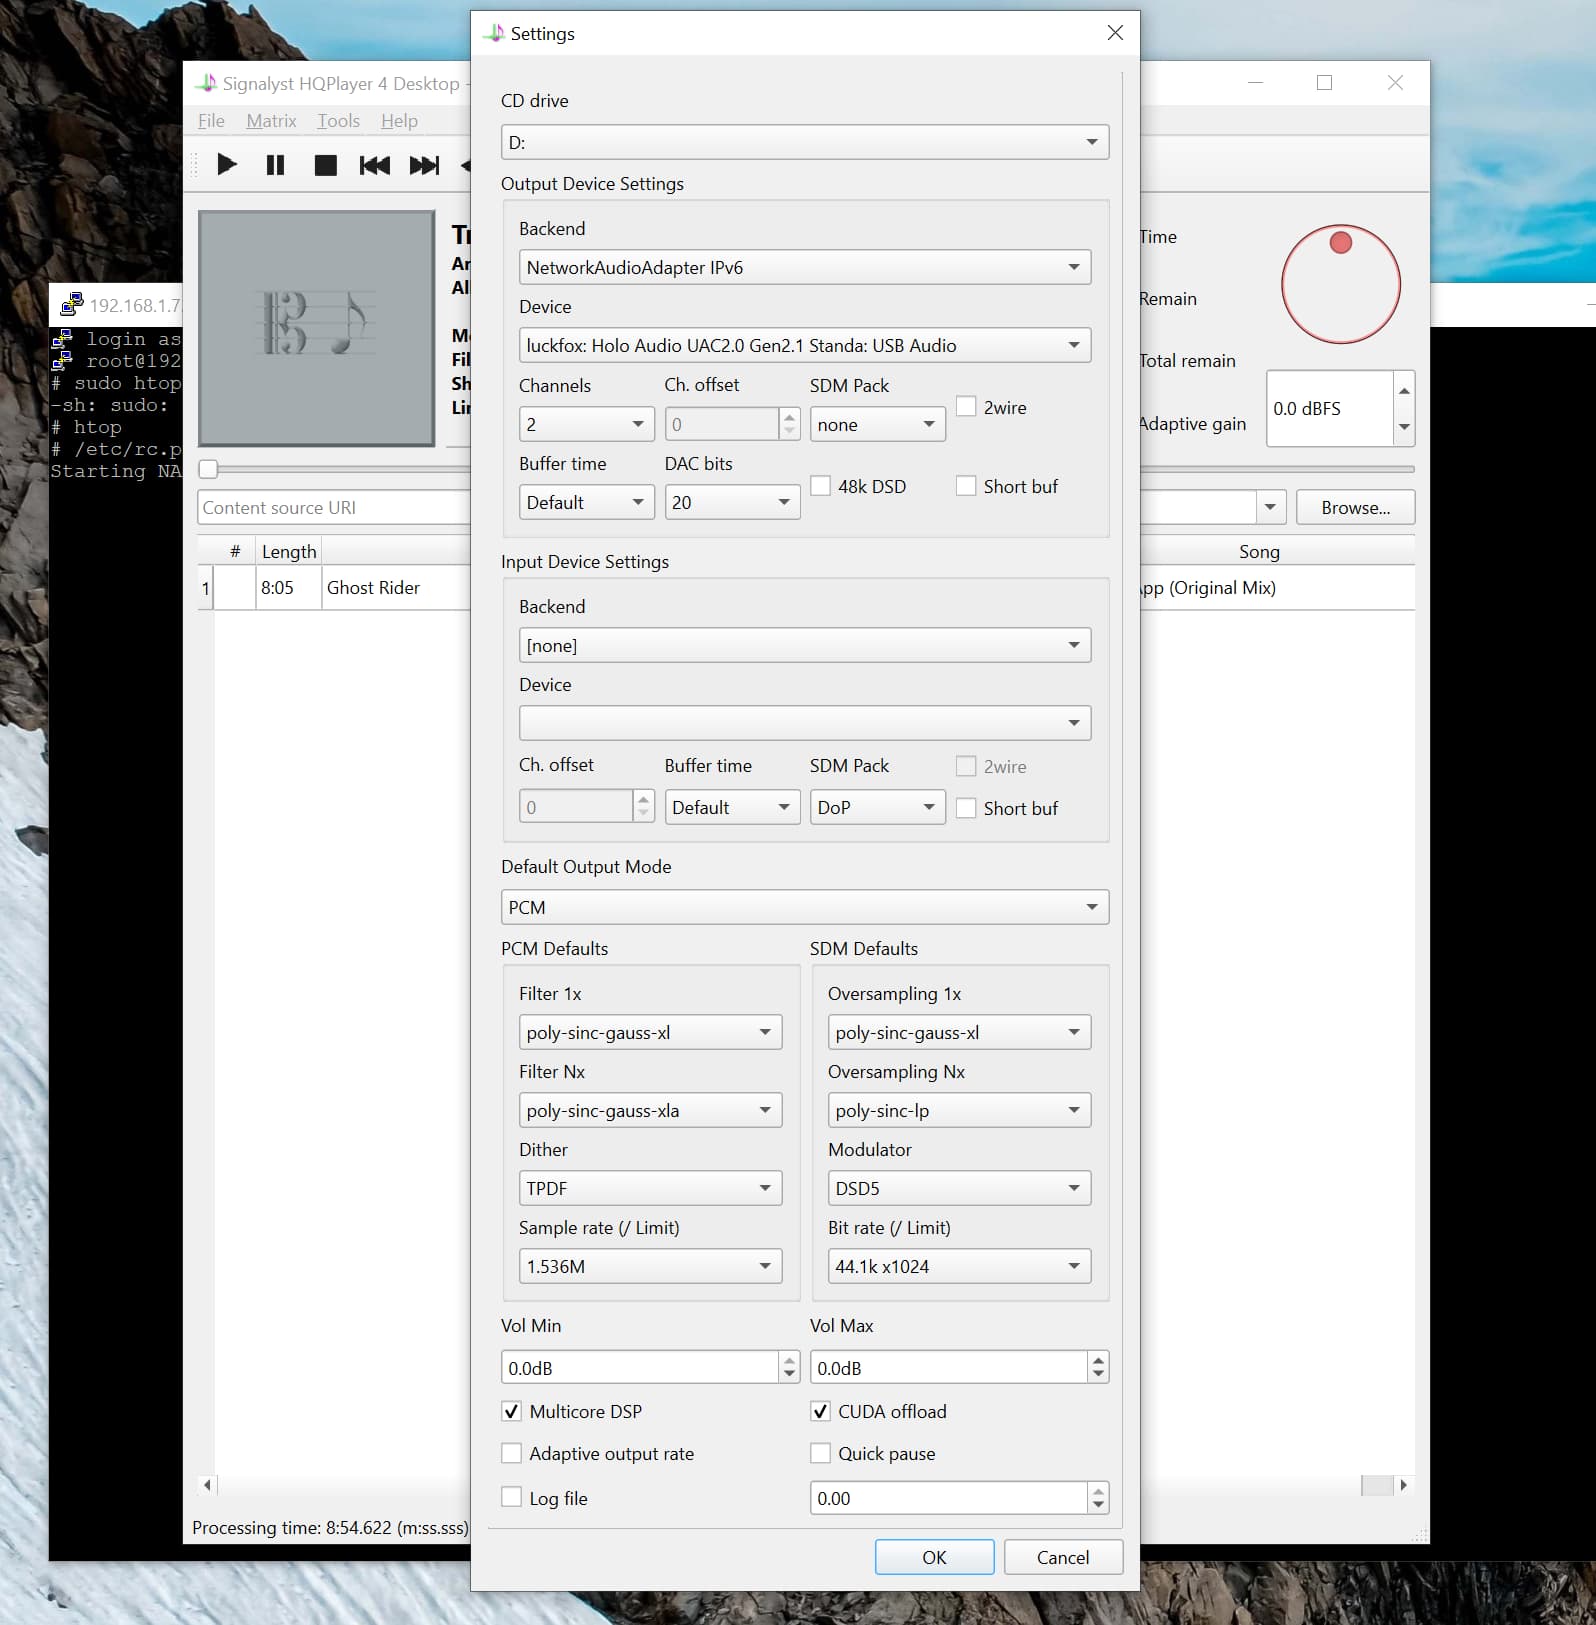Skip to next track in HQPlayer

coord(424,164)
